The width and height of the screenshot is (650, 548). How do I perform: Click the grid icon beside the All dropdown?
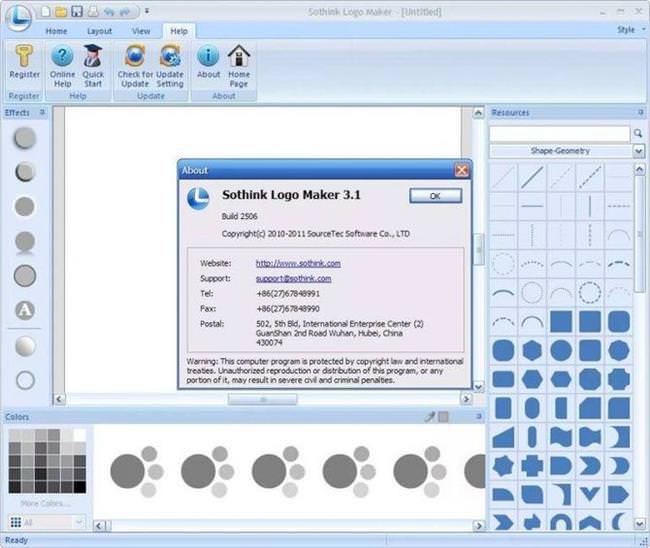[16, 522]
